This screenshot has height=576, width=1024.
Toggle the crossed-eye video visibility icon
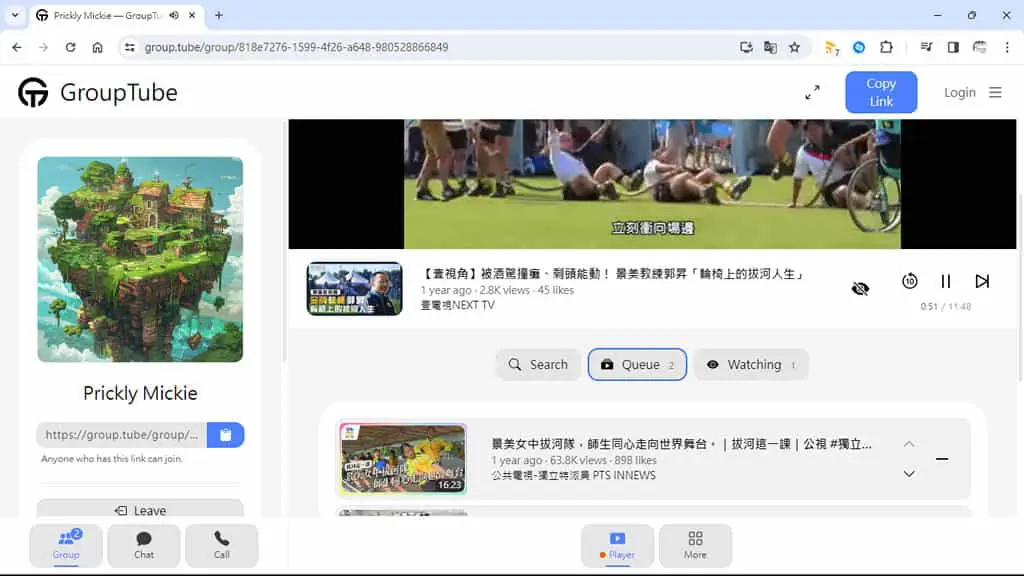860,288
